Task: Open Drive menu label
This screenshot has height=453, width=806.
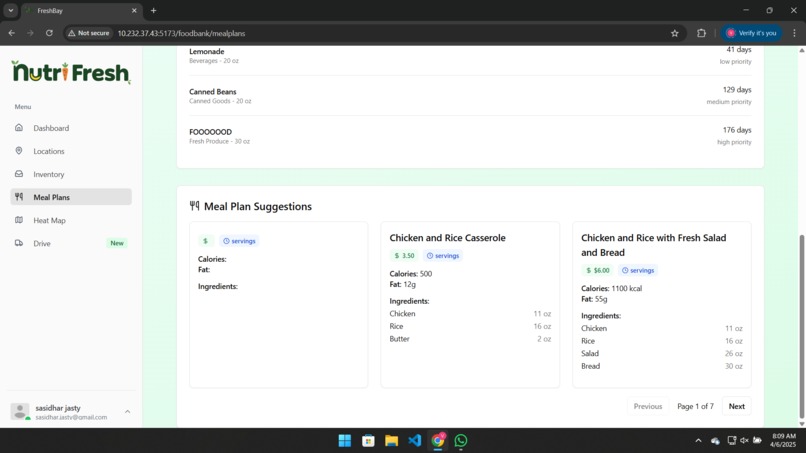Action: [42, 243]
